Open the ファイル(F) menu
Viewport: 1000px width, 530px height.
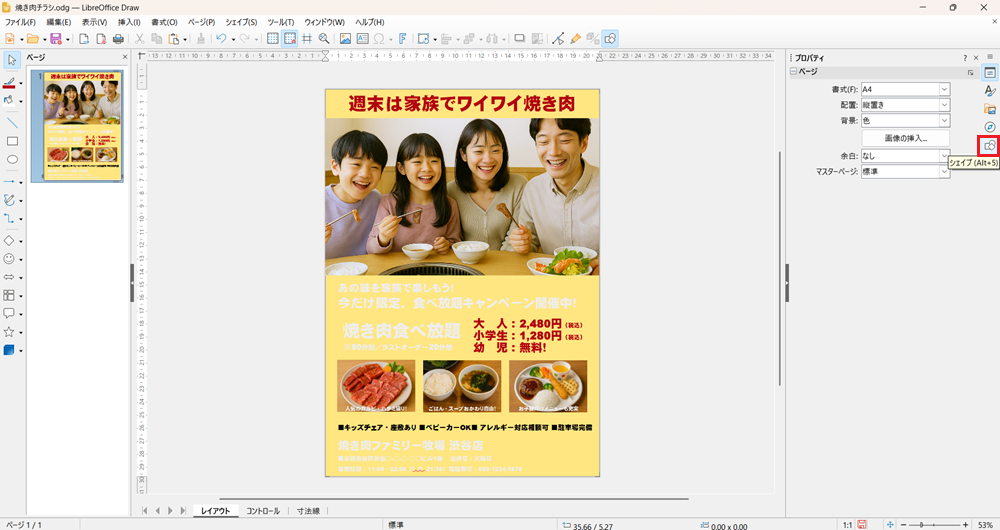point(20,22)
